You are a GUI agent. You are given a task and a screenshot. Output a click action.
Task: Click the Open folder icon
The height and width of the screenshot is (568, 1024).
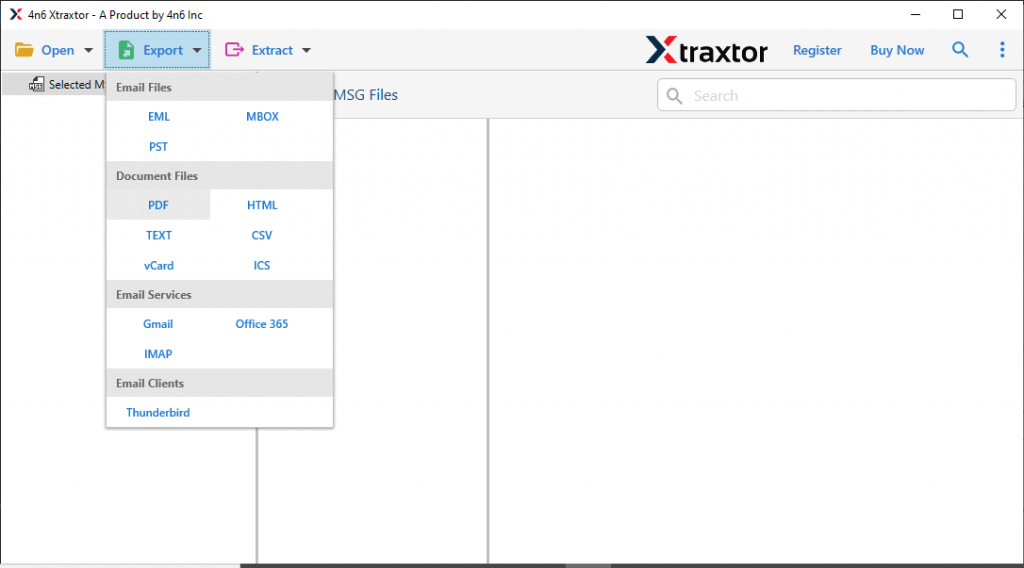[24, 50]
